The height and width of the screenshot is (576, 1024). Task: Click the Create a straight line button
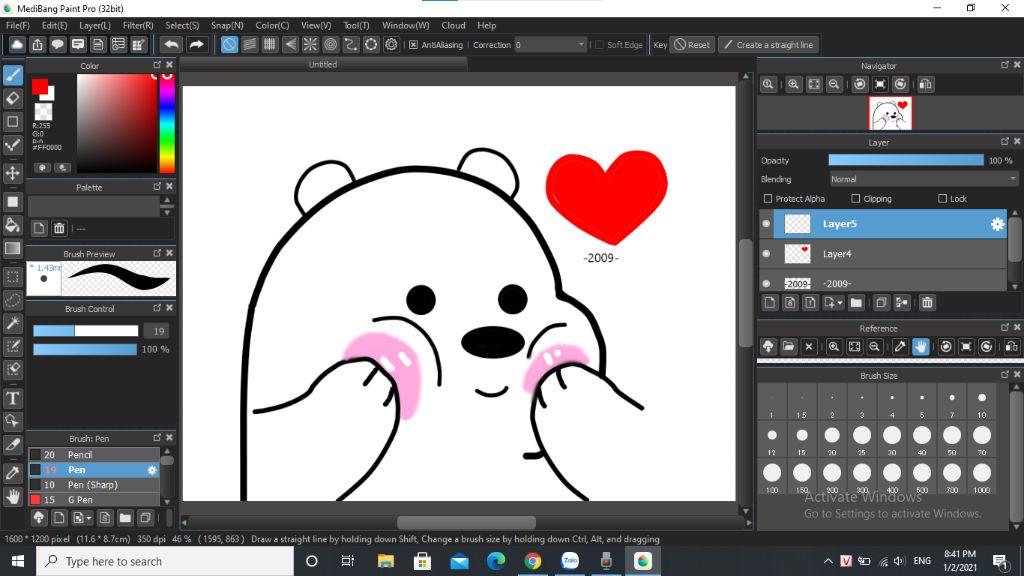point(768,45)
